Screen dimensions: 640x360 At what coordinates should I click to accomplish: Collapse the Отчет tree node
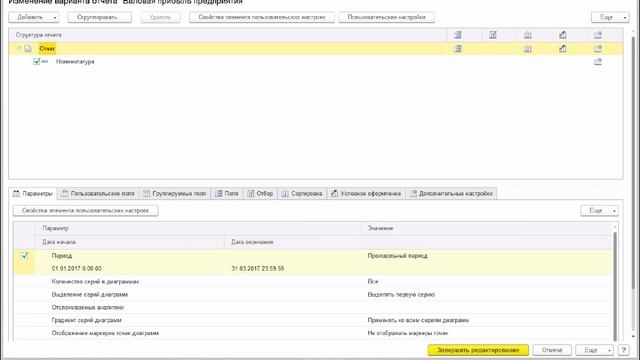pyautogui.click(x=19, y=49)
